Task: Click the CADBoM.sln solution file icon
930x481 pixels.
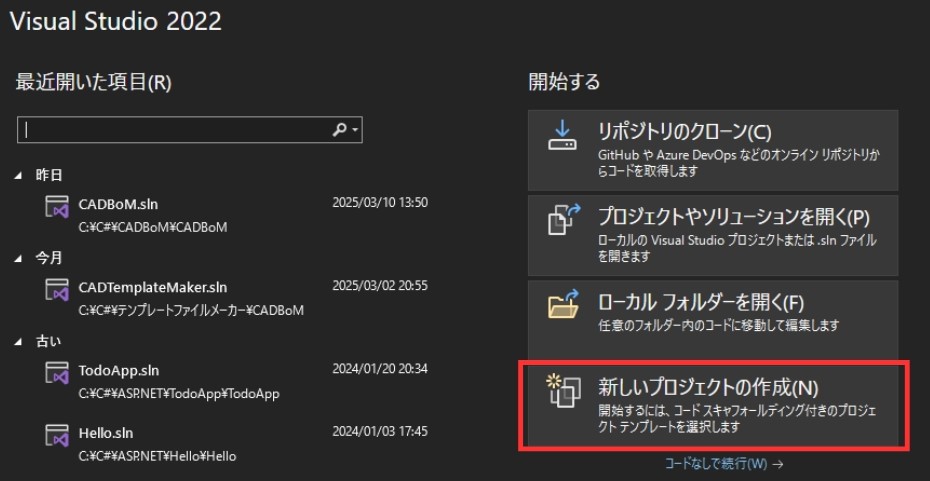Action: (x=58, y=206)
